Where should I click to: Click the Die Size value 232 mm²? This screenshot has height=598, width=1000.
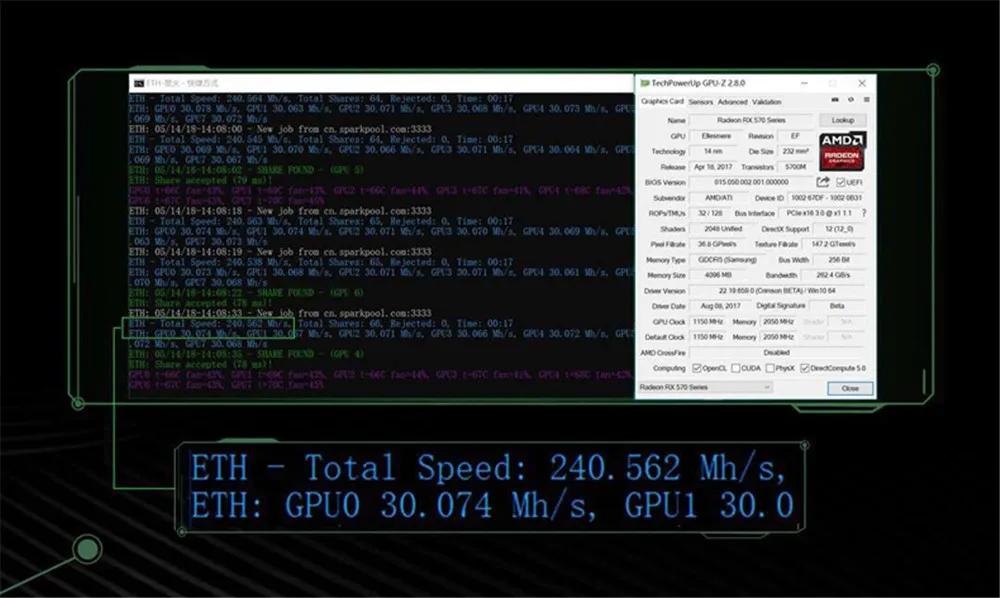tap(796, 151)
